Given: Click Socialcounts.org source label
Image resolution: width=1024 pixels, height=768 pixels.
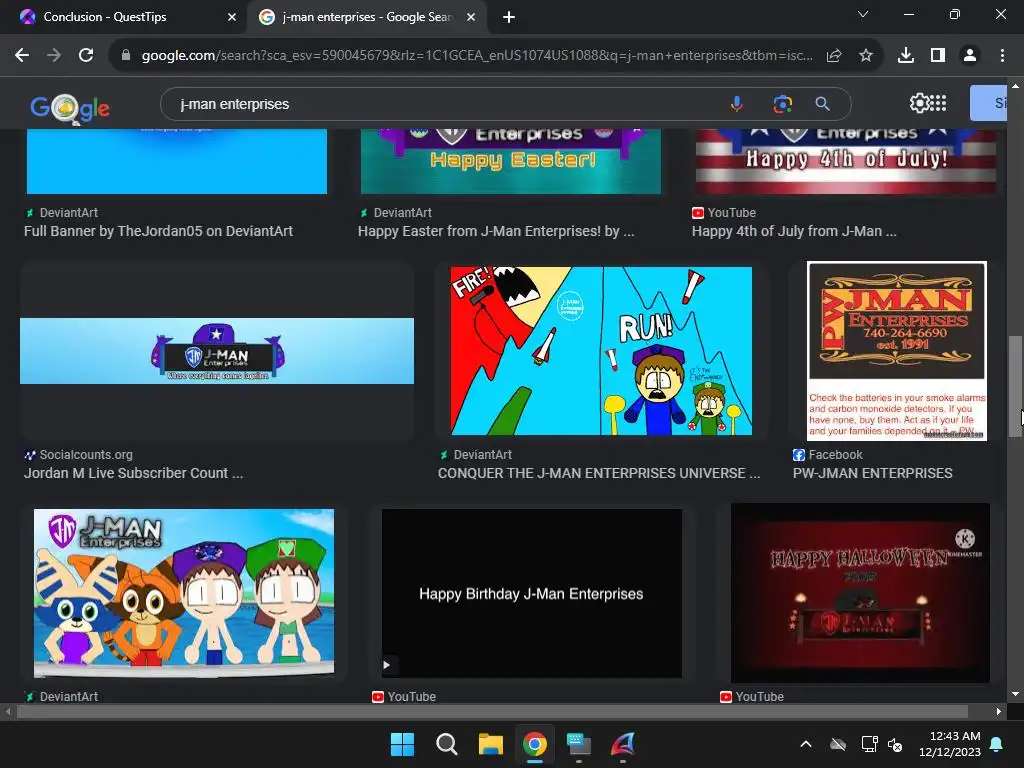Looking at the screenshot, I should pos(86,455).
